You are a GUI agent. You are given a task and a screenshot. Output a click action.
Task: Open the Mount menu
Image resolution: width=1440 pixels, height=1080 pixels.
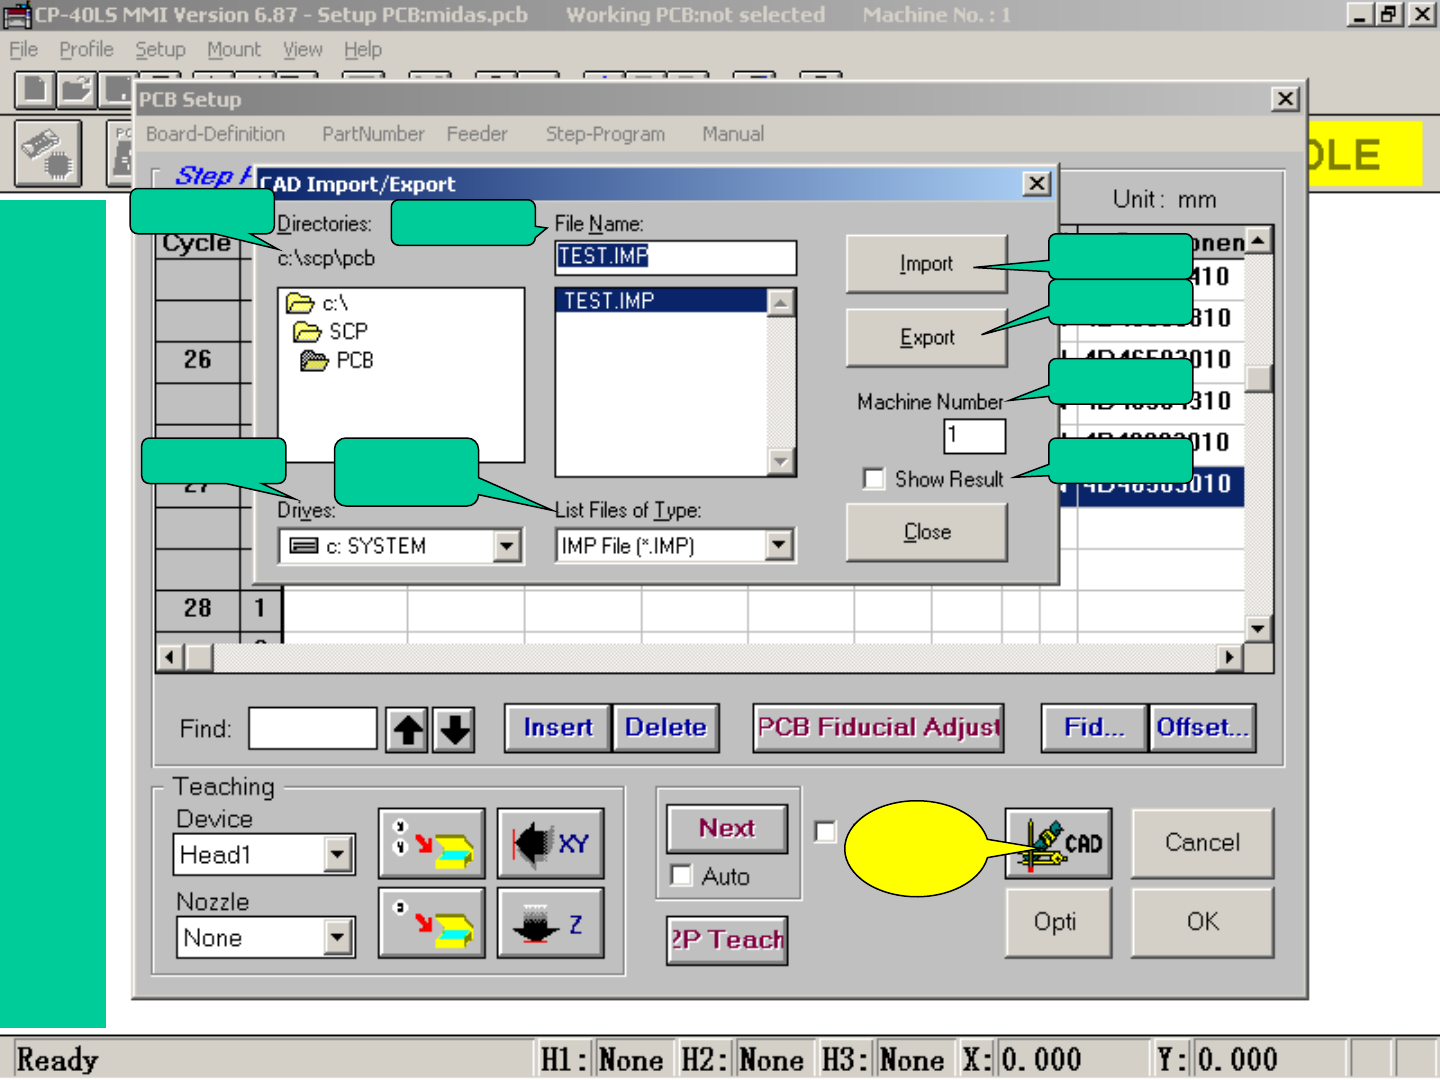coord(233,50)
